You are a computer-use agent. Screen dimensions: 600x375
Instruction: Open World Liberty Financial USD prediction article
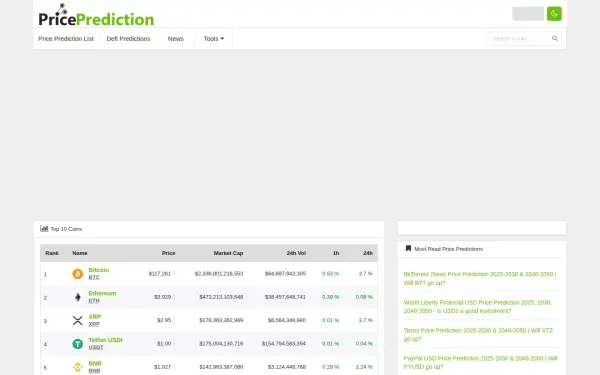coord(478,307)
